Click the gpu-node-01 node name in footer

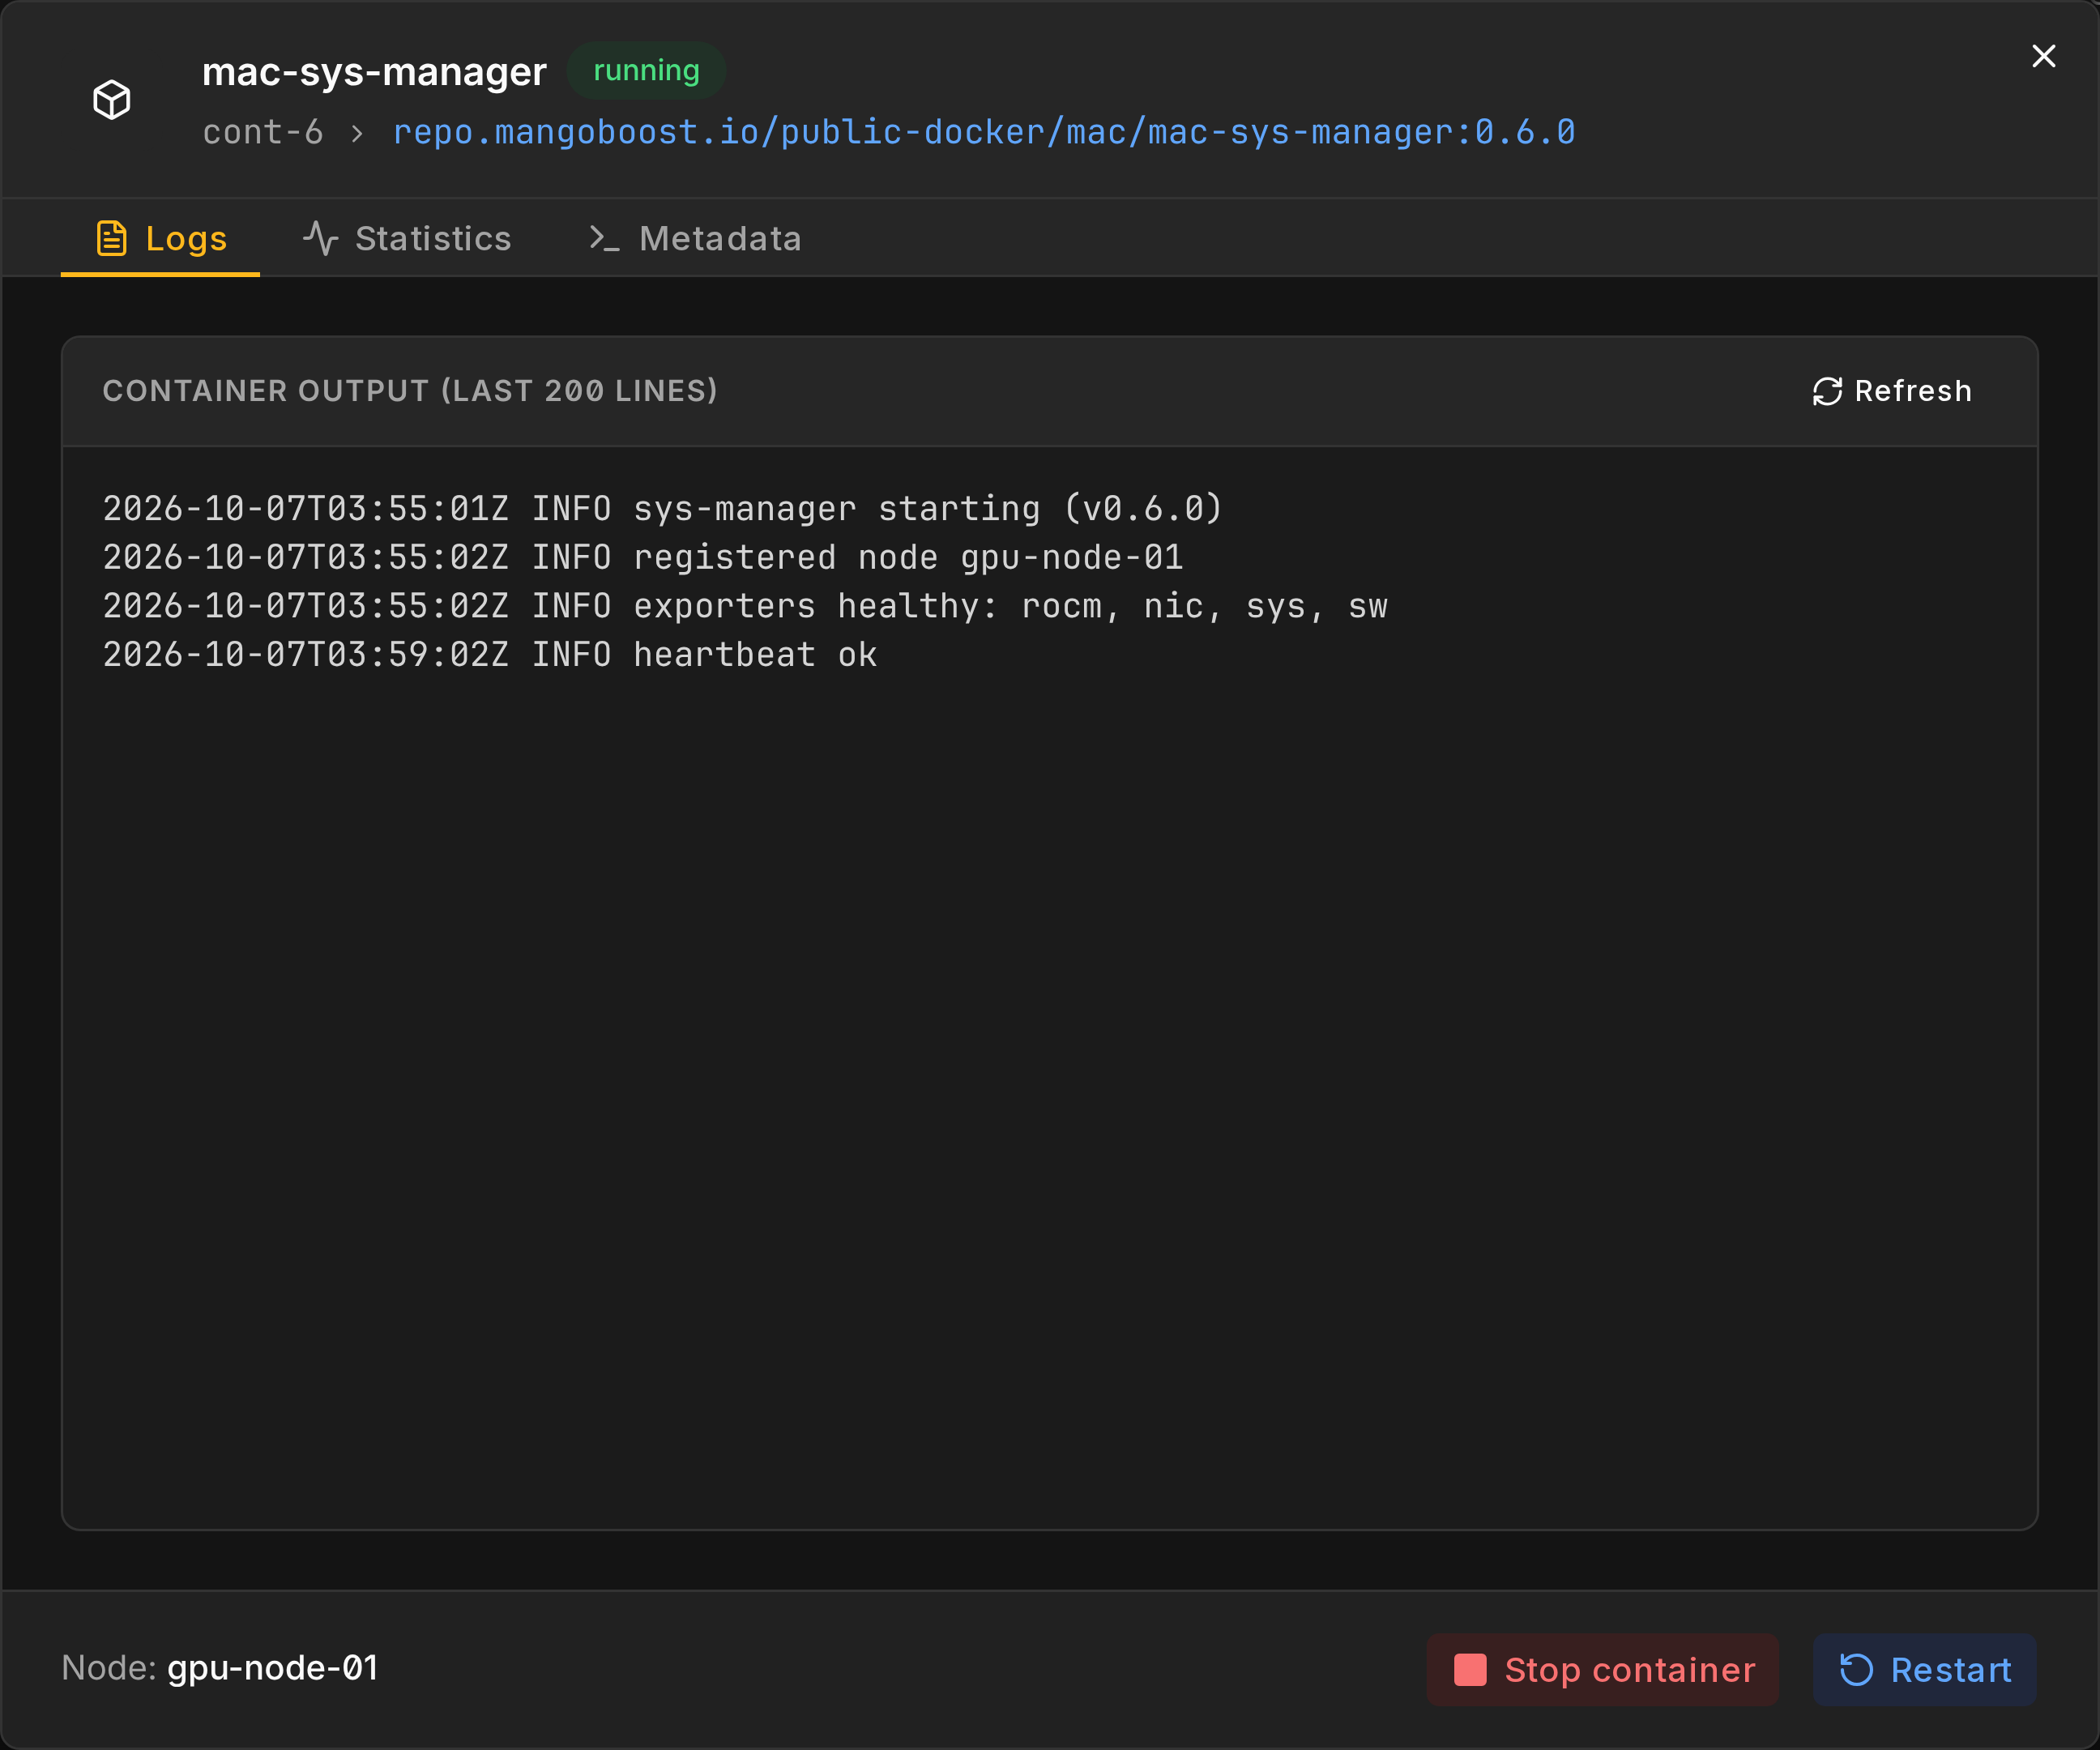[x=272, y=1668]
